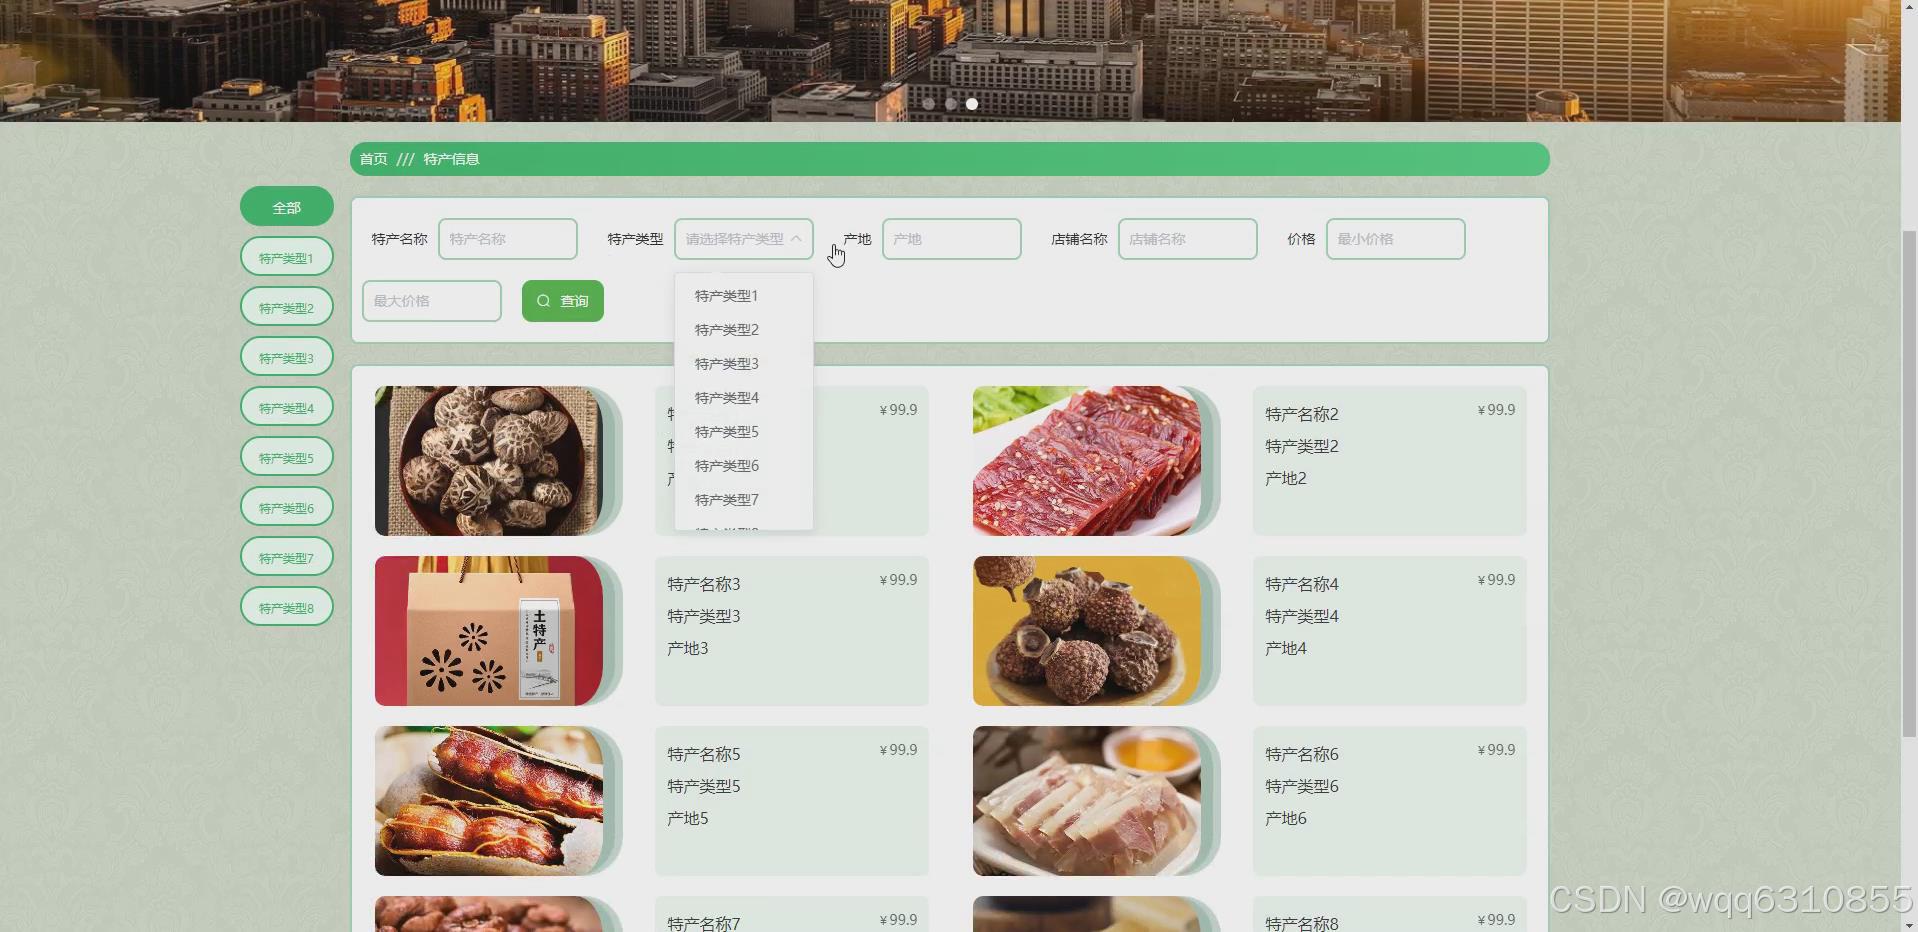Filter by 特产类型2 in the sidebar
The width and height of the screenshot is (1918, 932).
tap(287, 307)
